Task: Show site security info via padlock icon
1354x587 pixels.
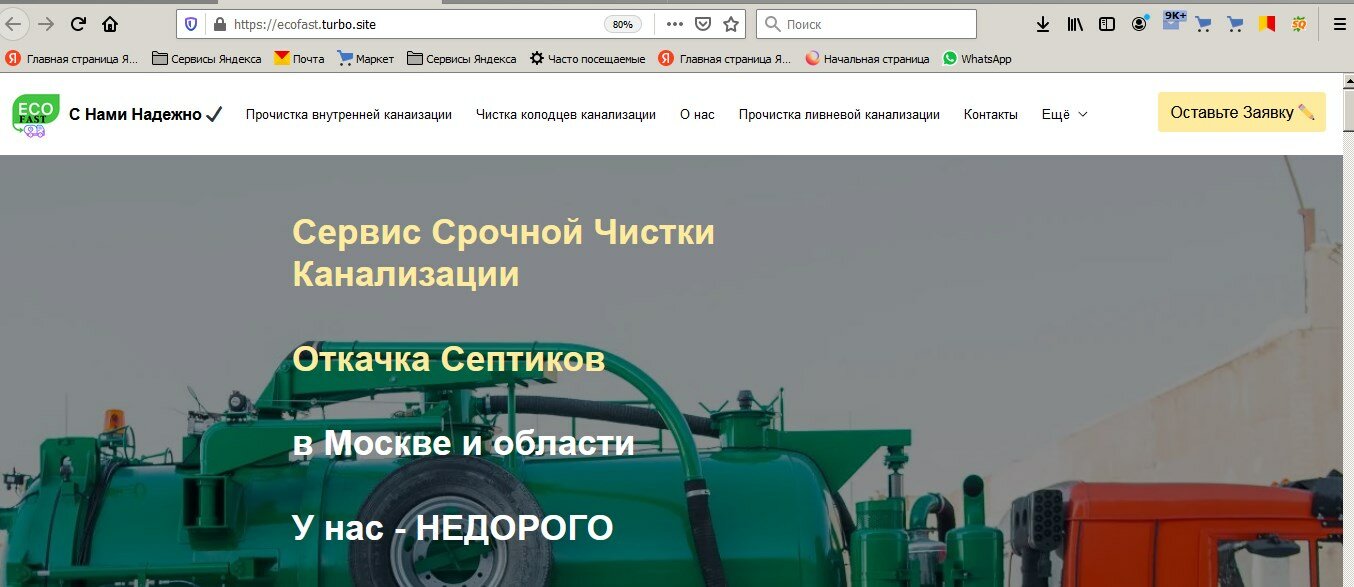Action: click(220, 24)
